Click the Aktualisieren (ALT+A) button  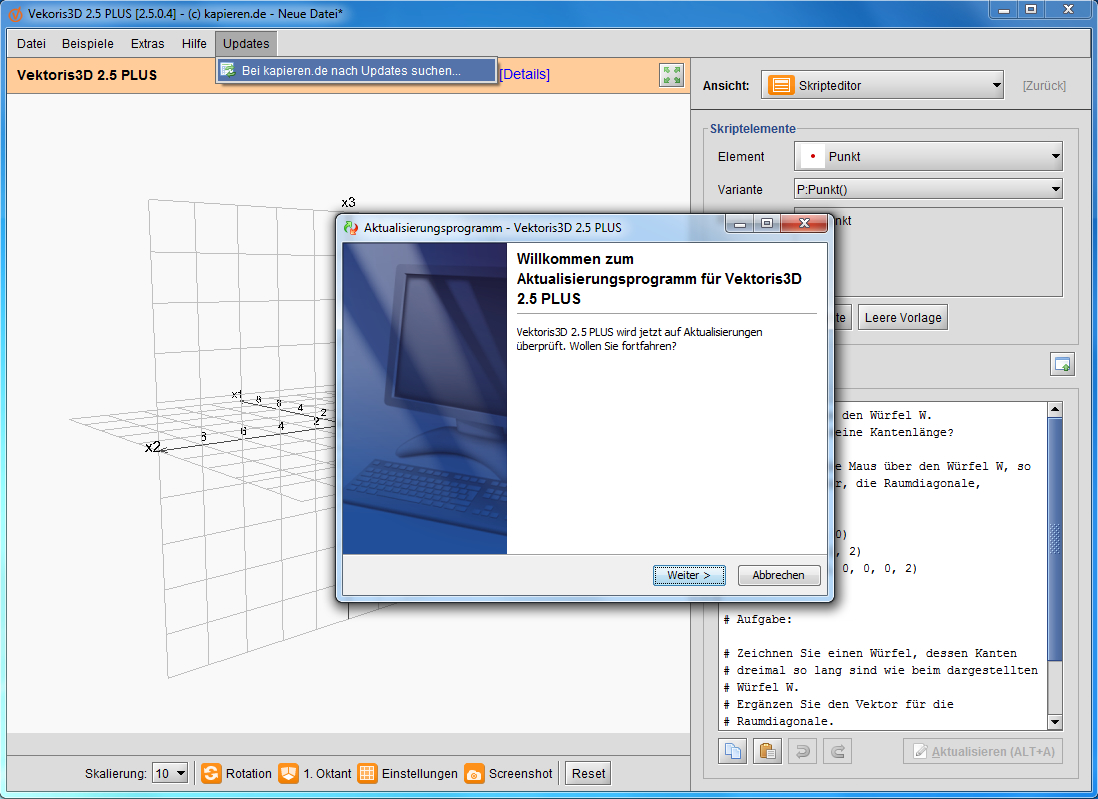click(983, 751)
